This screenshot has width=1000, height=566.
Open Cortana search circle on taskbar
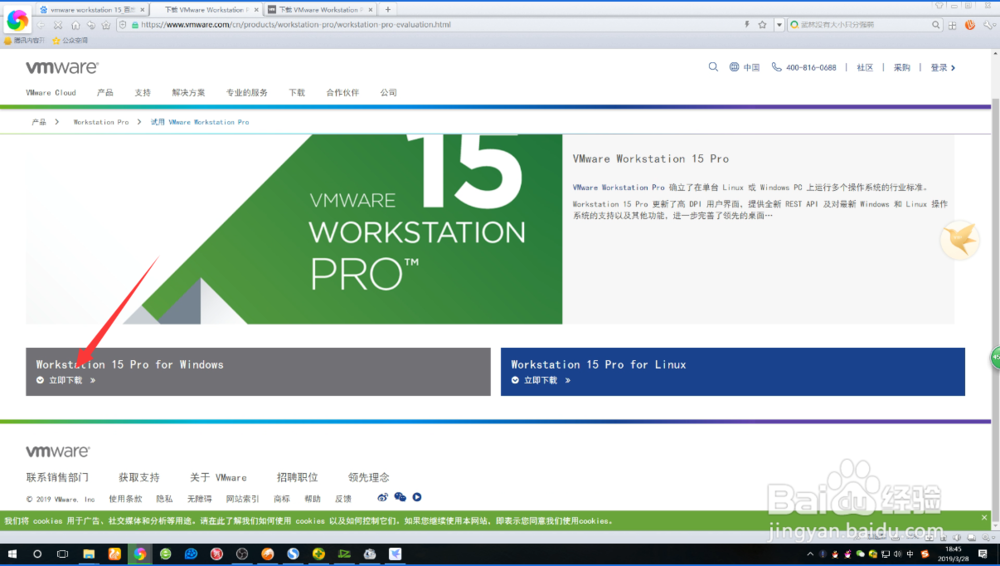click(x=37, y=554)
